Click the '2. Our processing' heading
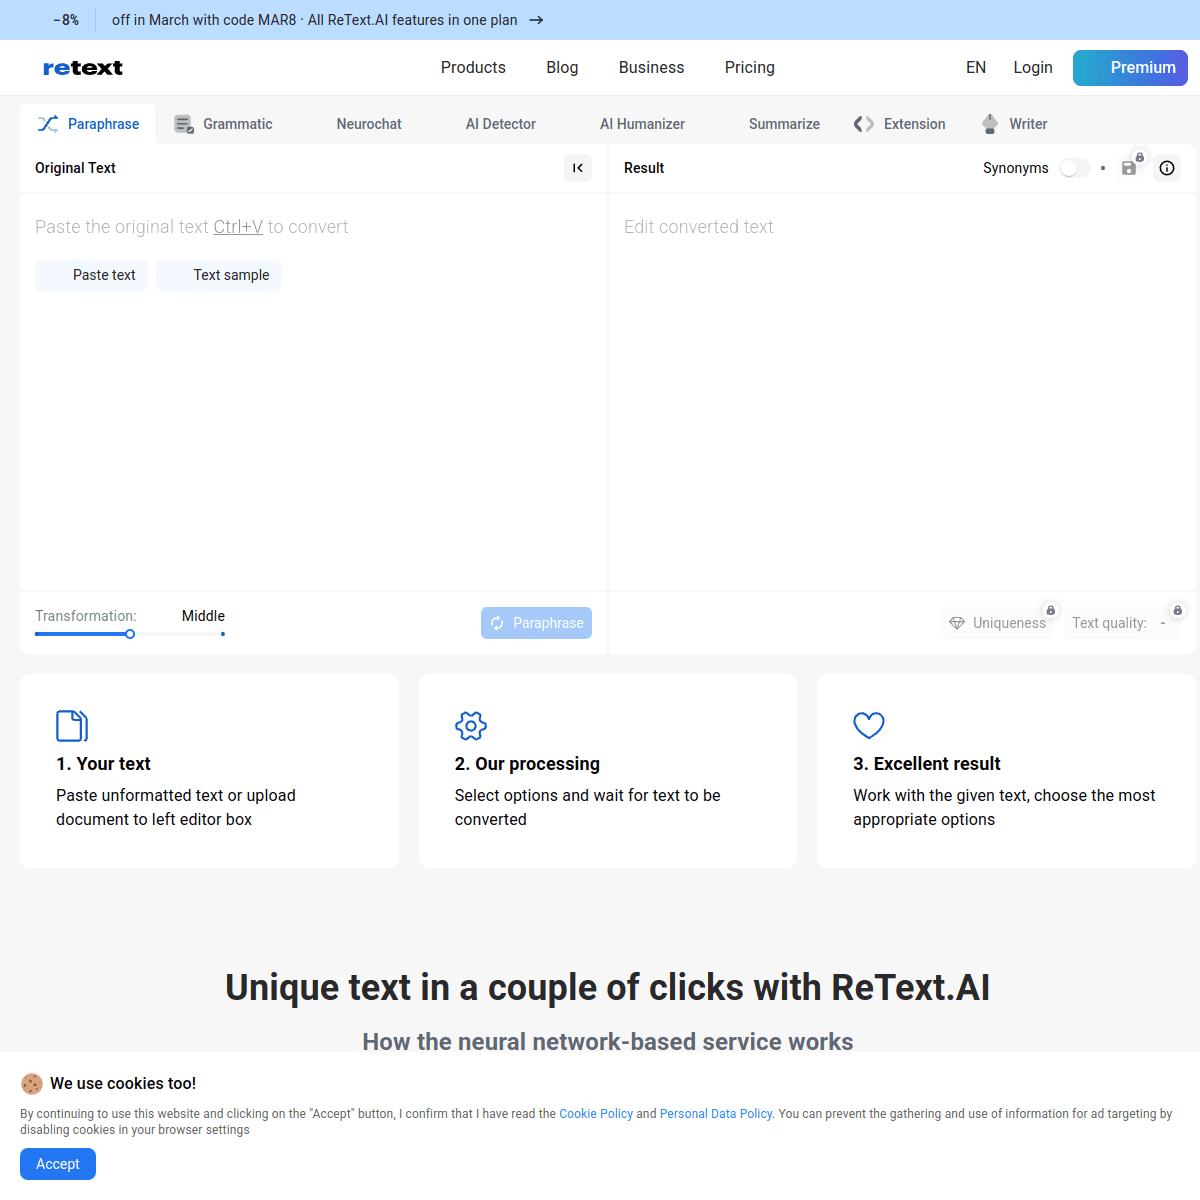1200x1200 pixels. 527,764
